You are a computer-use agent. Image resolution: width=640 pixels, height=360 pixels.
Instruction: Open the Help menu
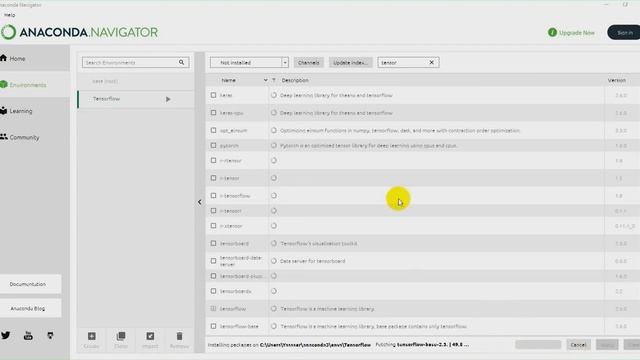click(x=9, y=15)
